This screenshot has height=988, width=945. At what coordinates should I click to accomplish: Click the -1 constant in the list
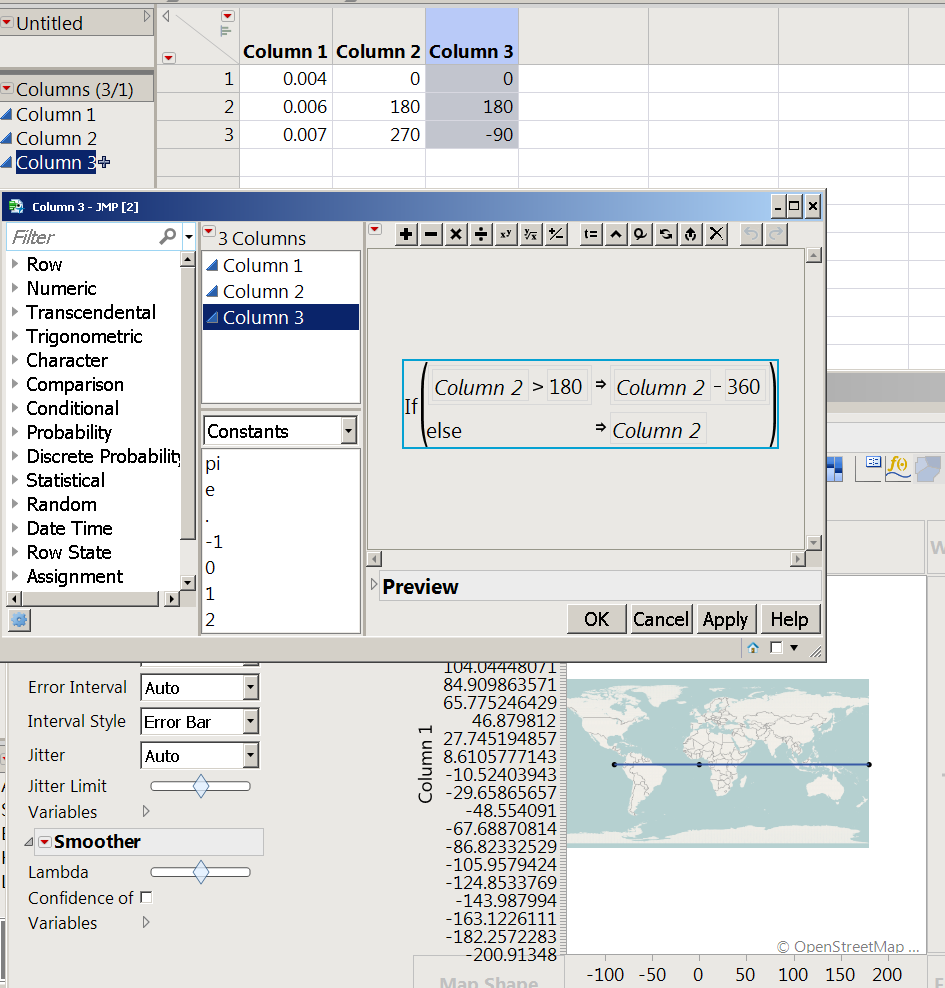214,542
